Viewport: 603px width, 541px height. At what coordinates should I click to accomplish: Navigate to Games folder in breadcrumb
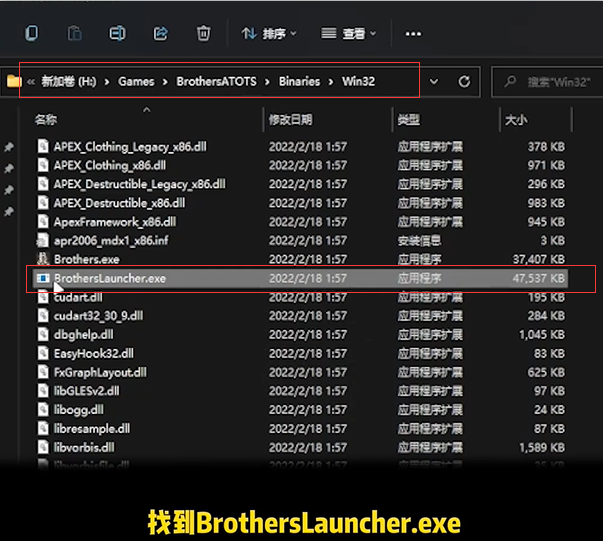(136, 82)
